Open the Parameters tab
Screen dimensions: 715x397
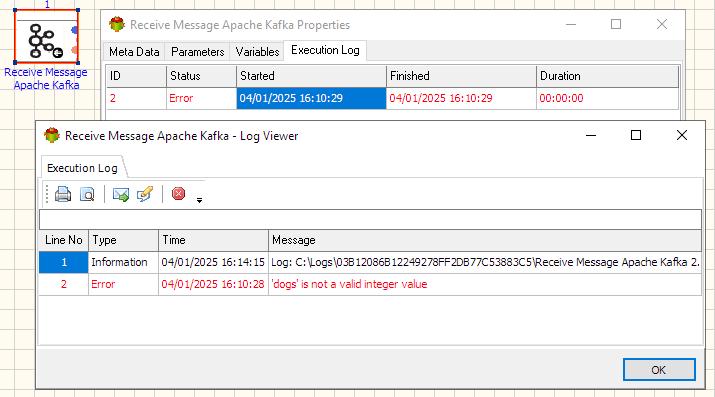(197, 52)
